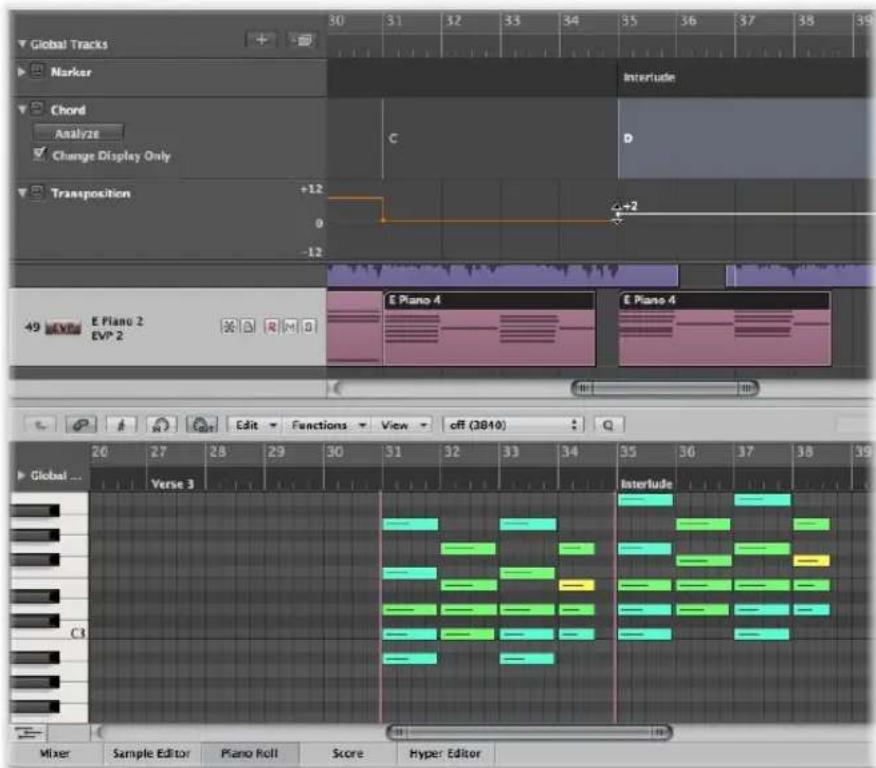Uncheck Change Display Only checkbox
Screen dimensions: 876x768
pyautogui.click(x=39, y=154)
